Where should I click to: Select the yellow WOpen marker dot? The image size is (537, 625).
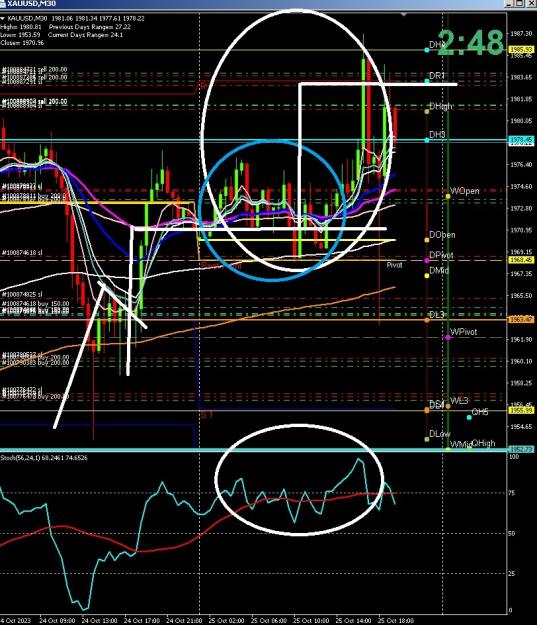click(448, 196)
